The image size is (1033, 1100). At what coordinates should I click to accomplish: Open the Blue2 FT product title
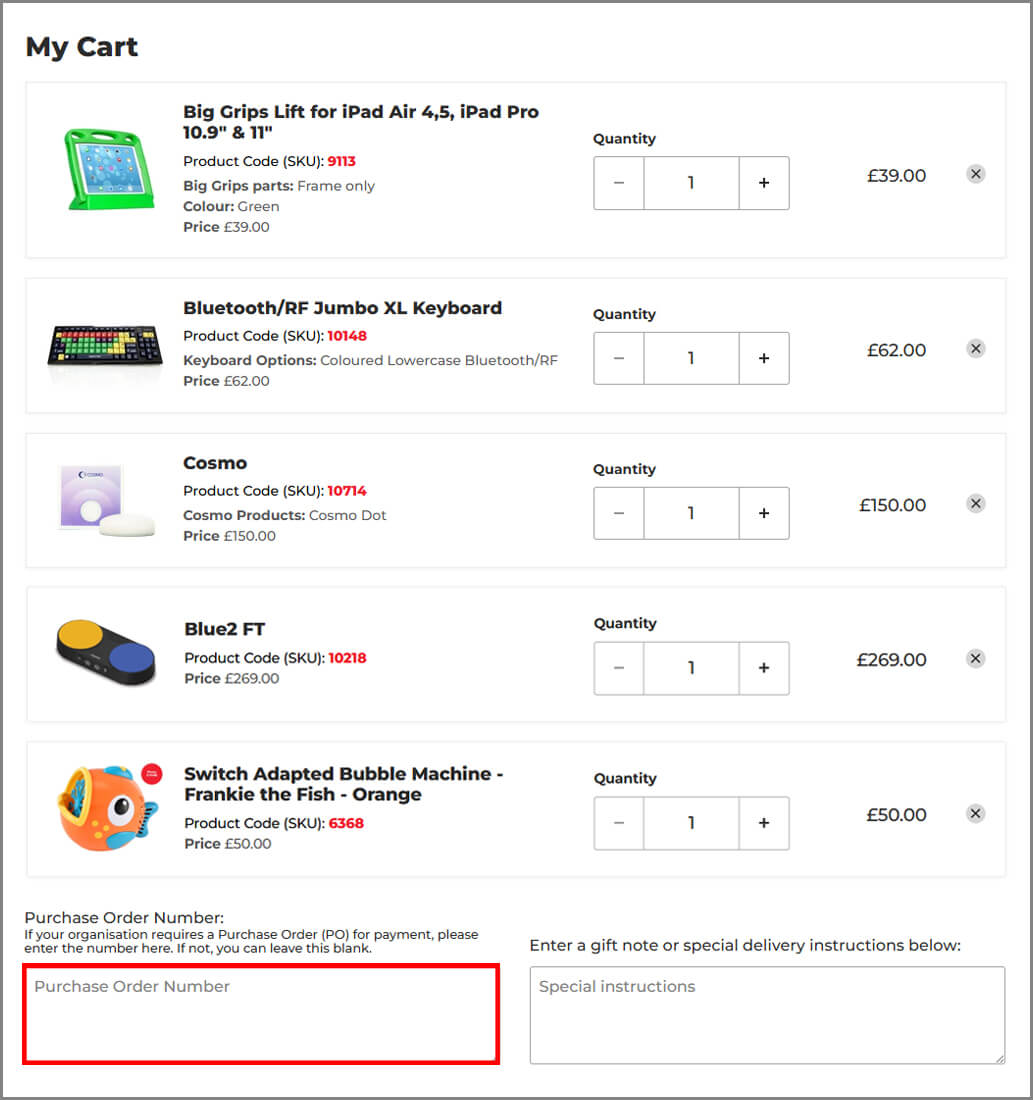pyautogui.click(x=225, y=629)
